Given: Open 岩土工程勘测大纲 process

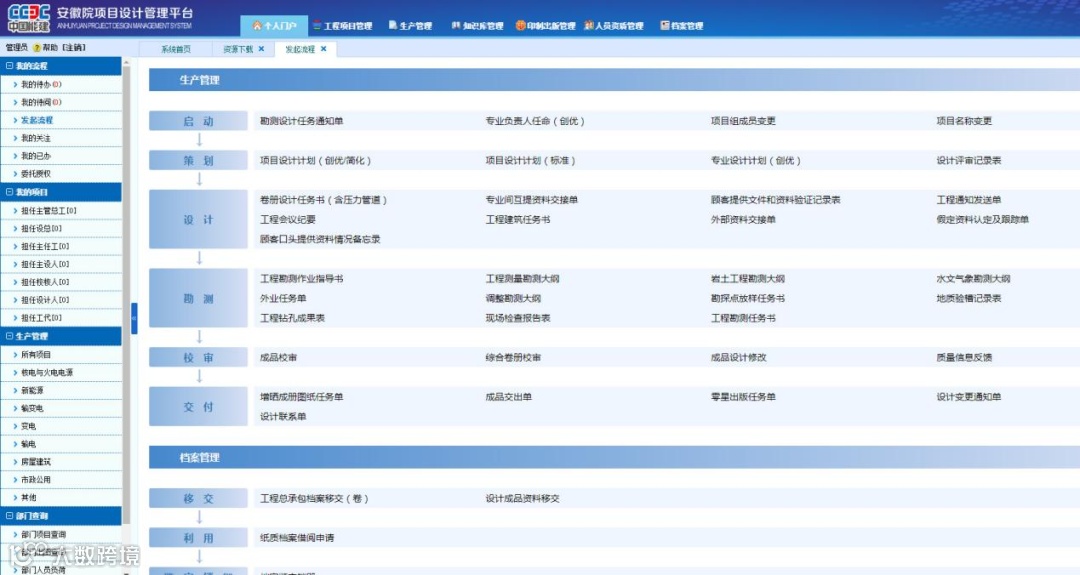Looking at the screenshot, I should click(747, 279).
